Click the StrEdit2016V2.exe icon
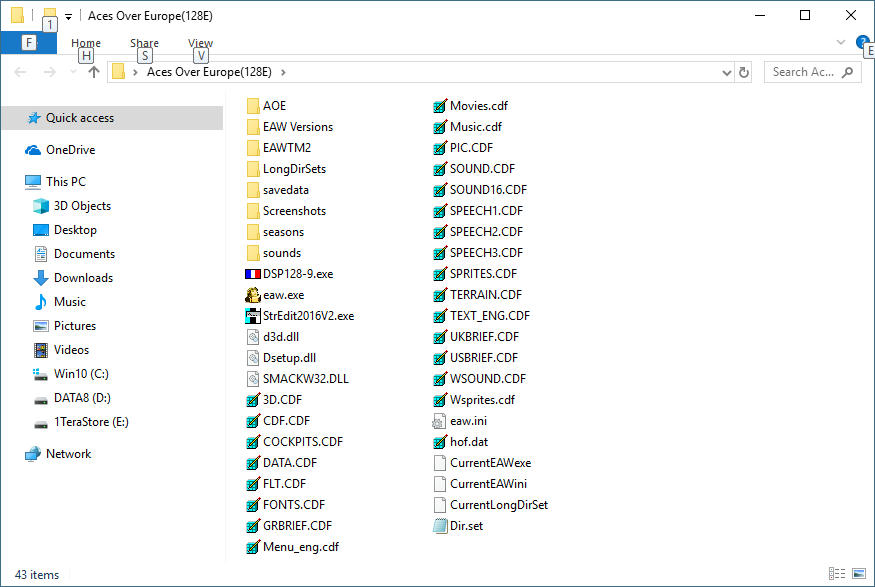The width and height of the screenshot is (875, 587). pyautogui.click(x=253, y=316)
